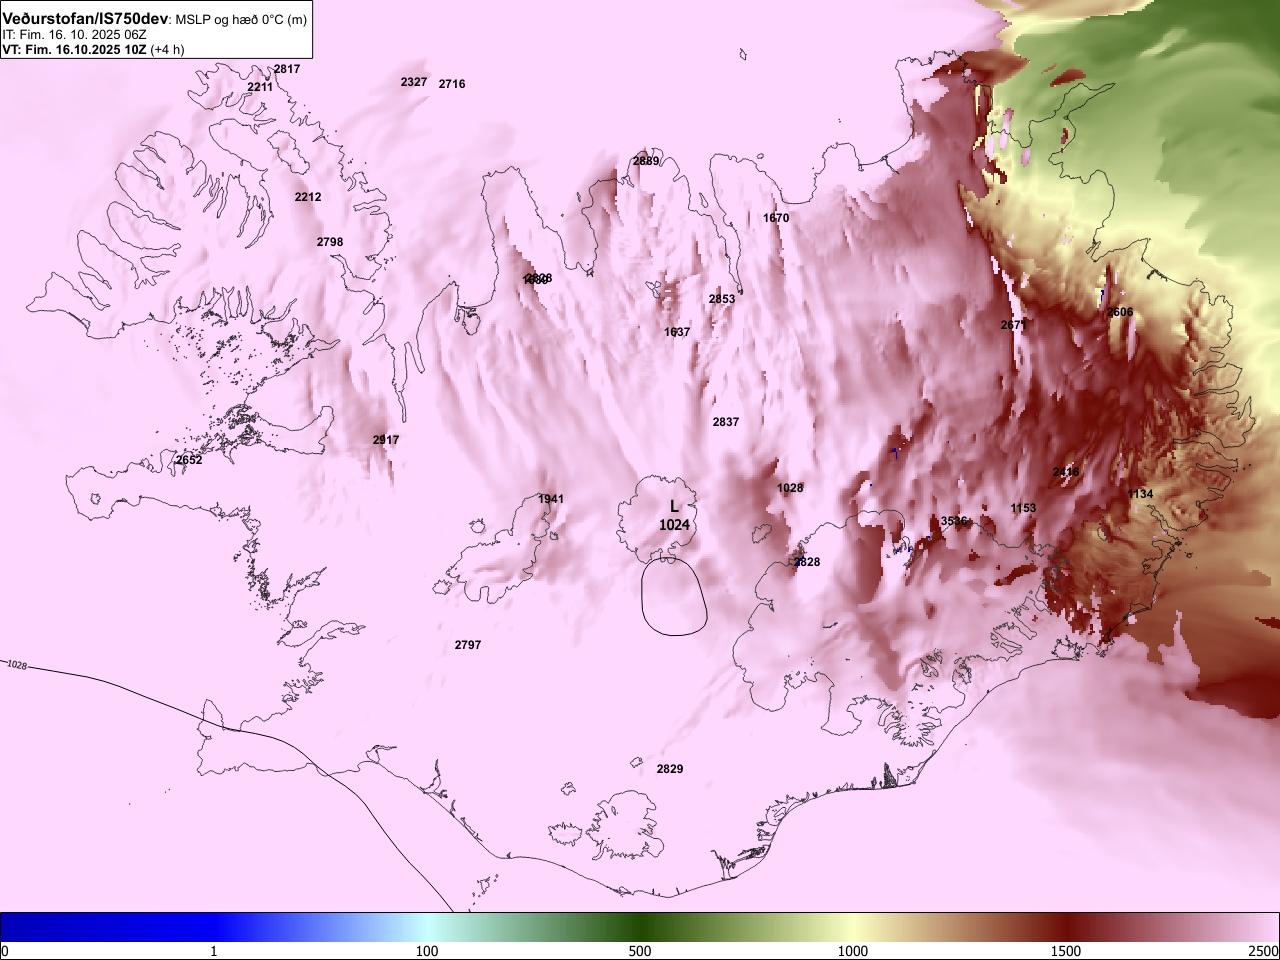The height and width of the screenshot is (960, 1280).
Task: Click the 2606 height value
Action: (x=1120, y=312)
